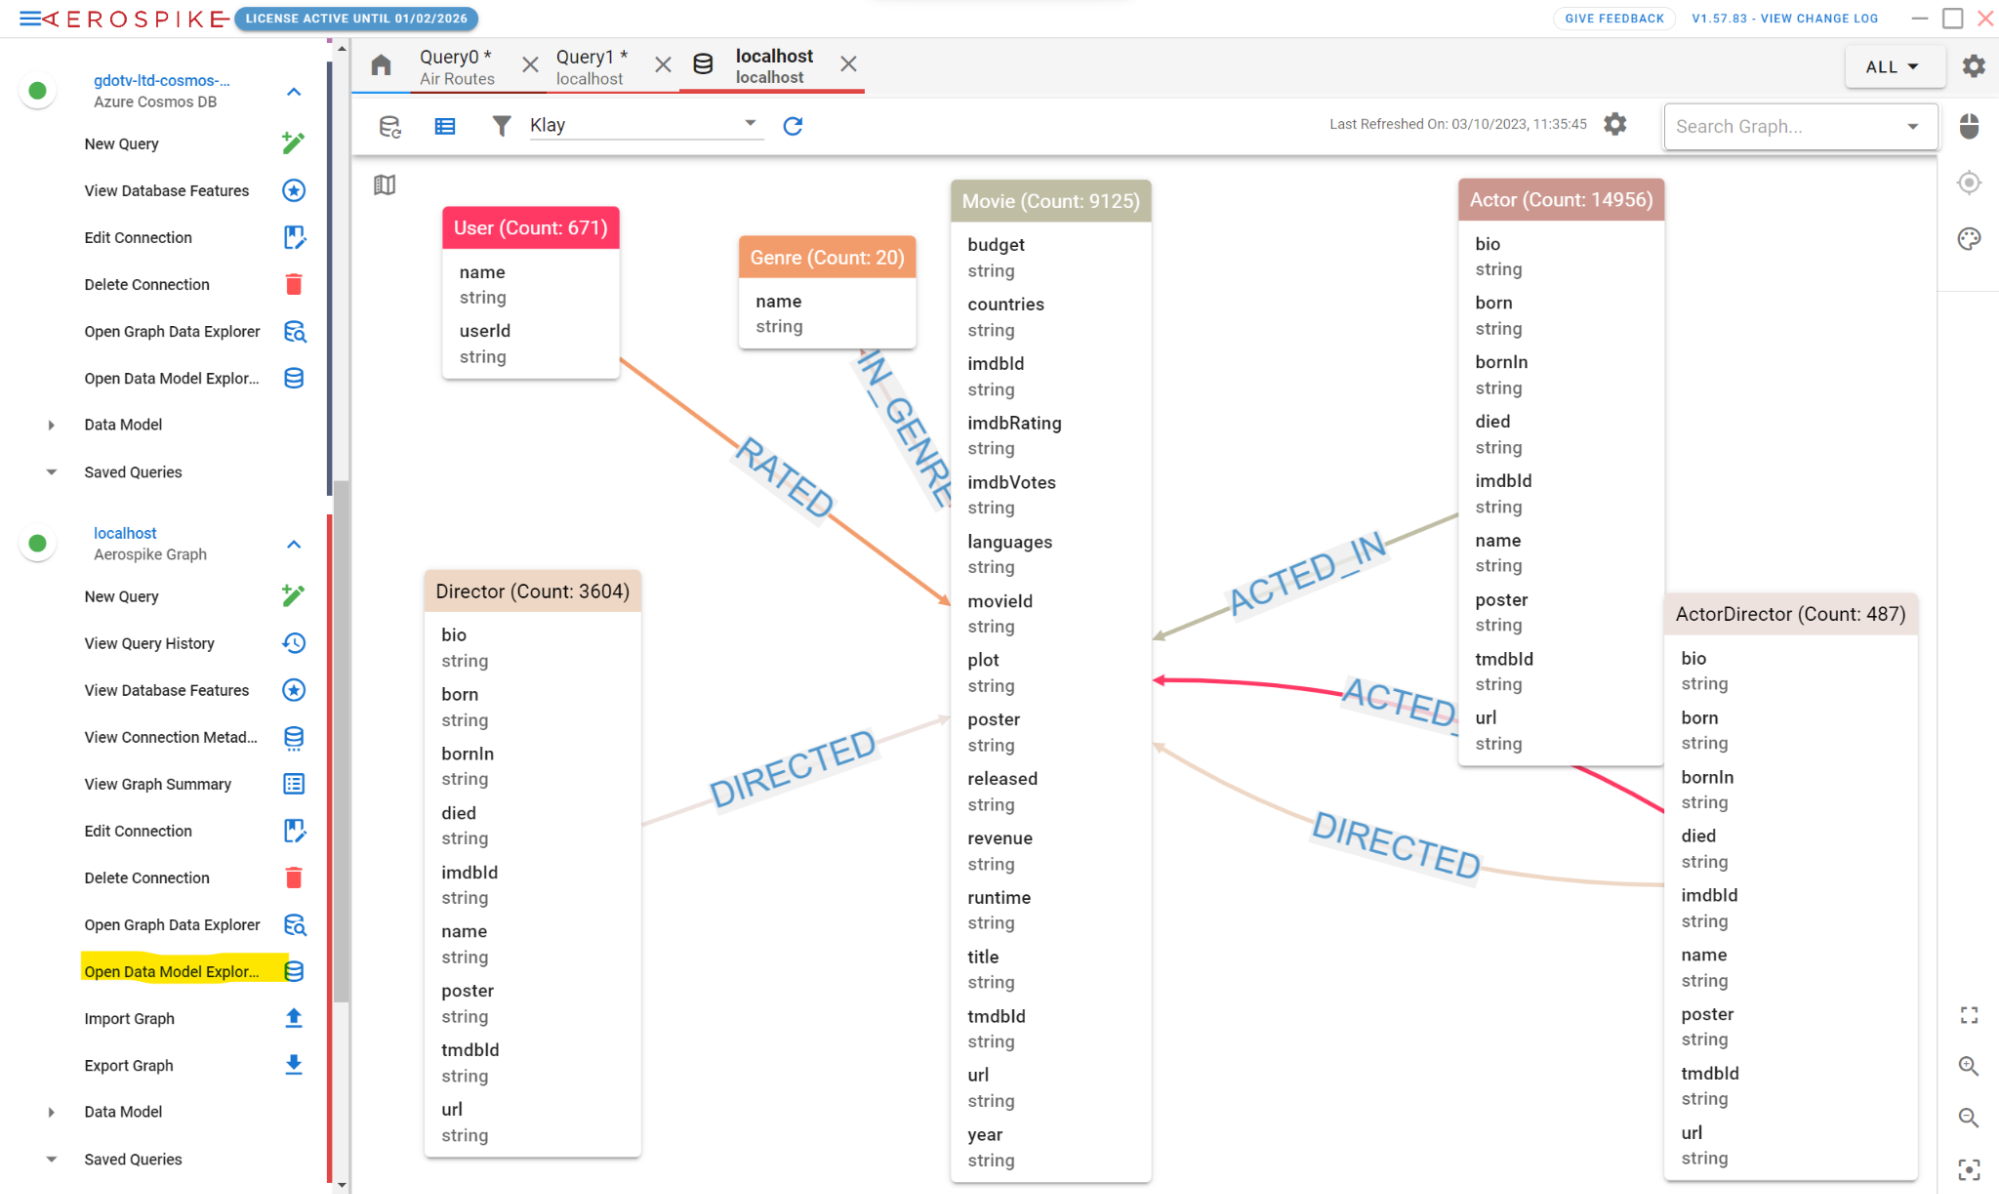
Task: Switch to table view icon in toolbar
Action: click(x=445, y=126)
